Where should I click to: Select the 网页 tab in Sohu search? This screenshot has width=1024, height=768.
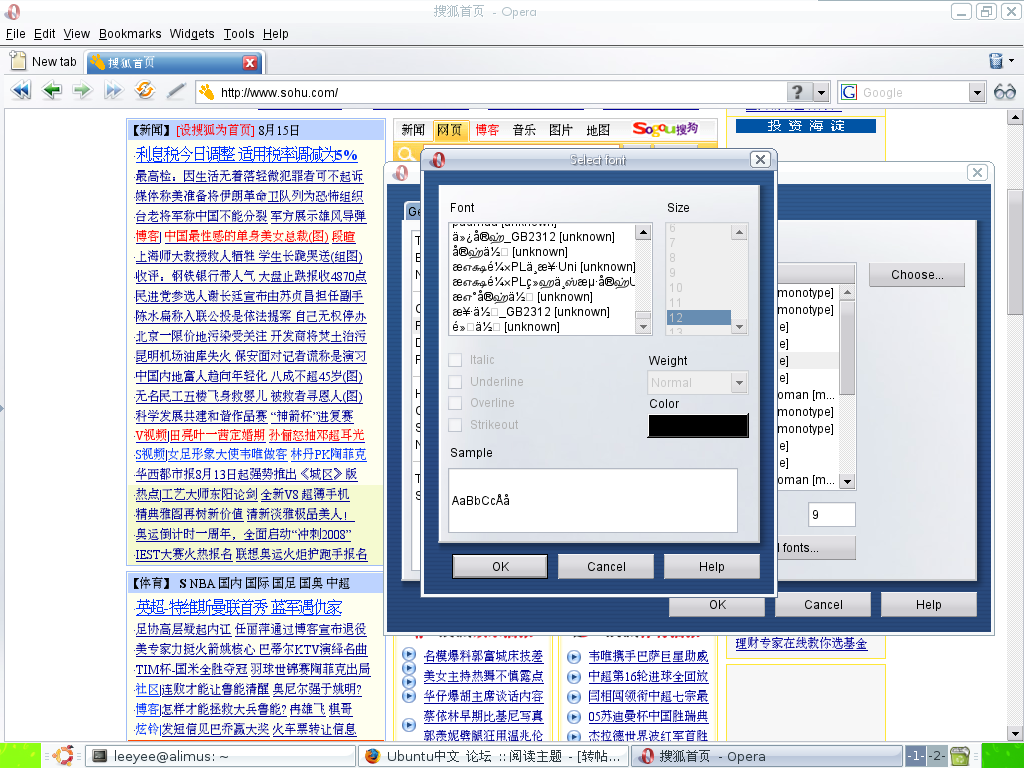pos(449,130)
